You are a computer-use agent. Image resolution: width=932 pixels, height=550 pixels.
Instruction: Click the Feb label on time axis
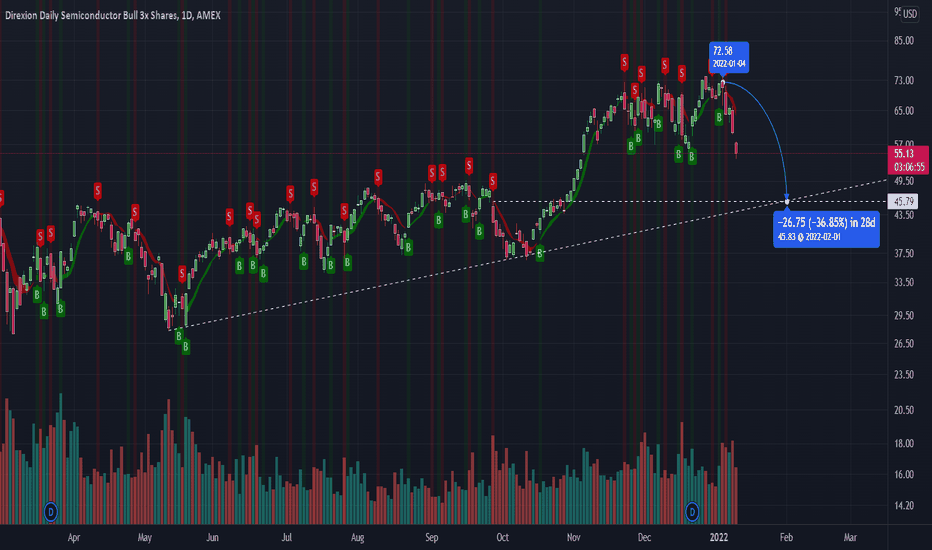coord(786,538)
